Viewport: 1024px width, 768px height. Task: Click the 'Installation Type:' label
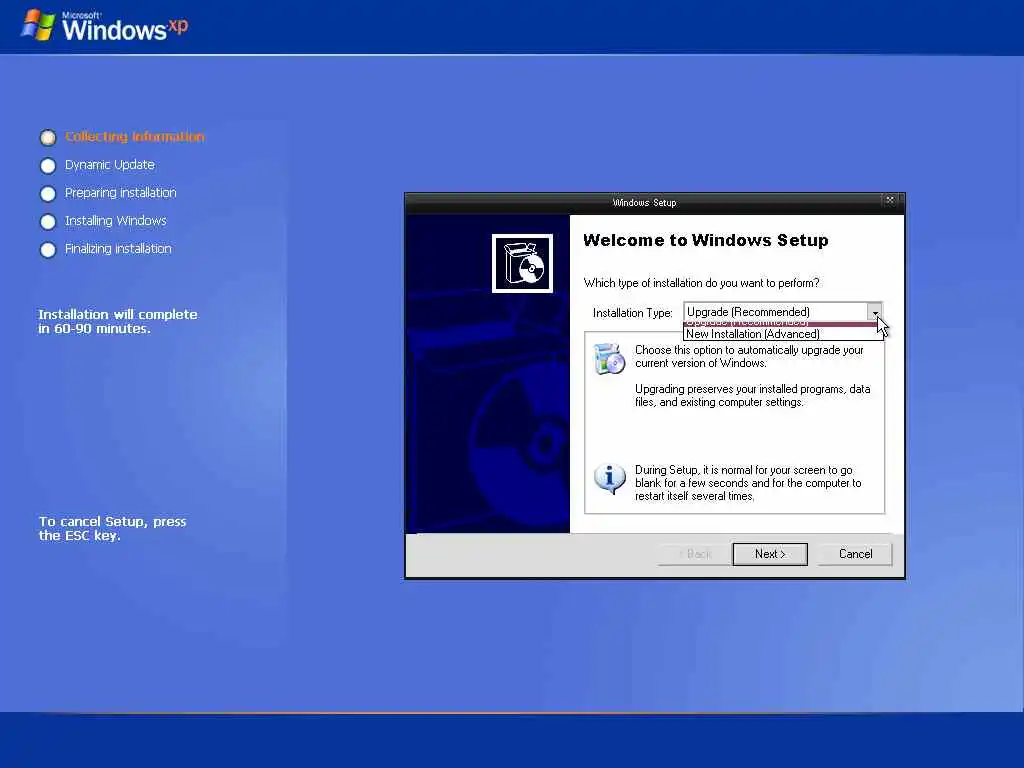point(632,313)
